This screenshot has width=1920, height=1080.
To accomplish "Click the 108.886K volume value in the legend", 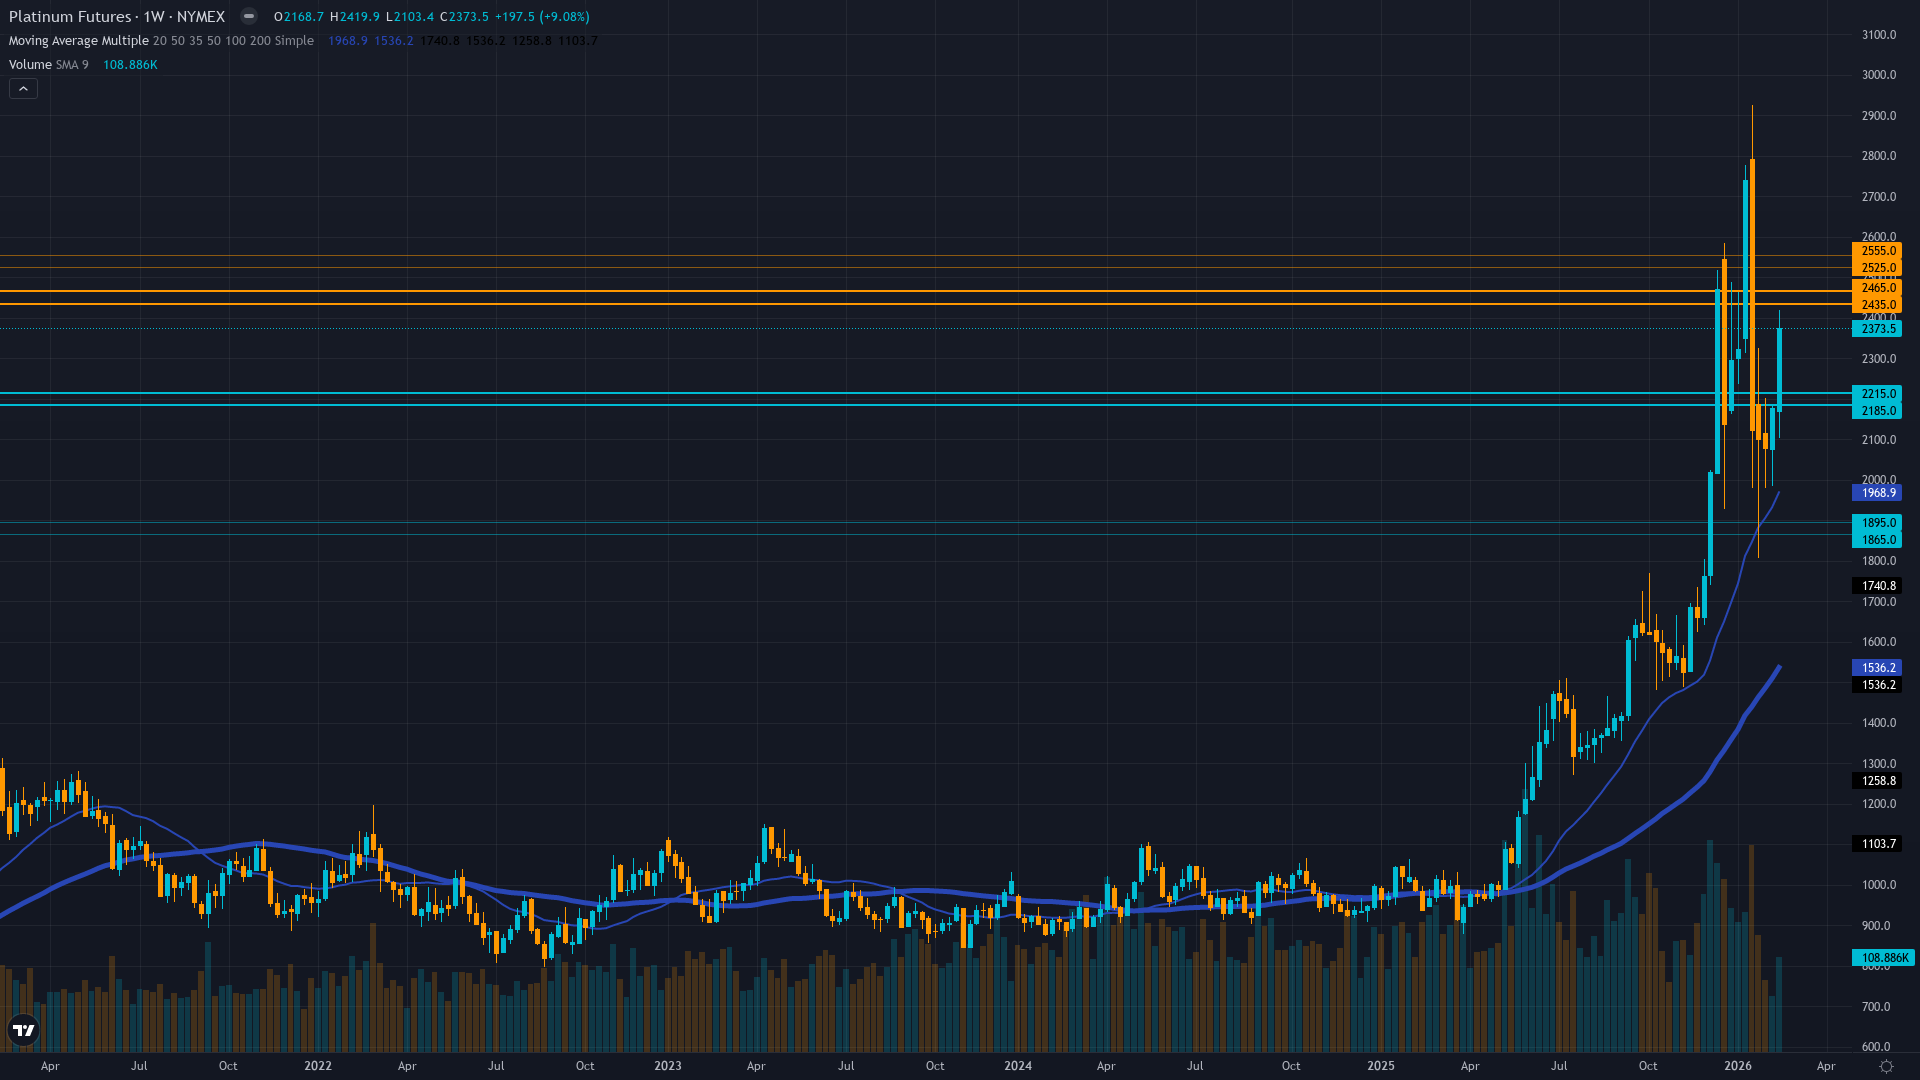I will tap(130, 65).
